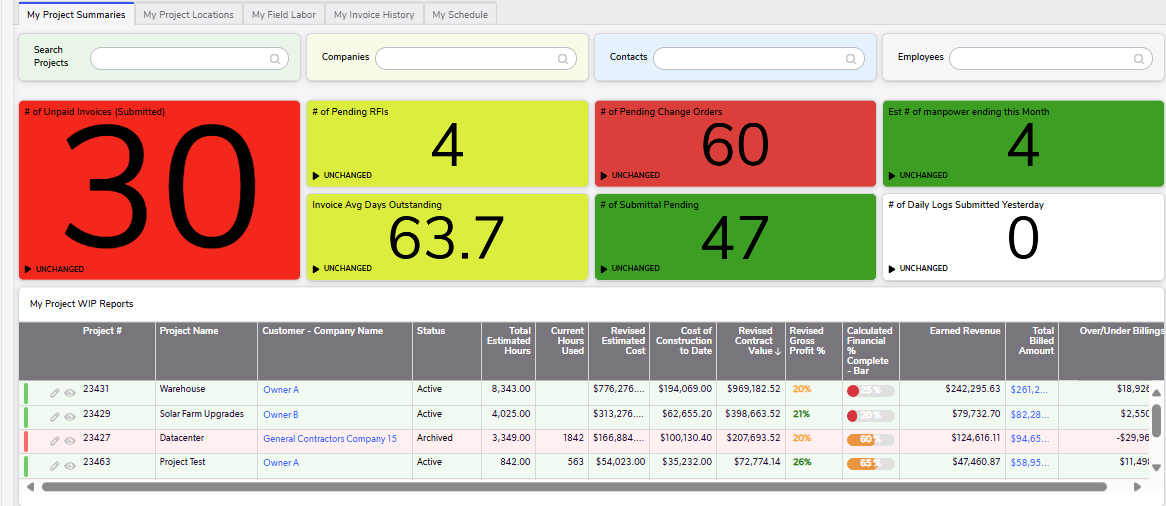Click trend arrow on Submittal Pending tile

point(604,269)
